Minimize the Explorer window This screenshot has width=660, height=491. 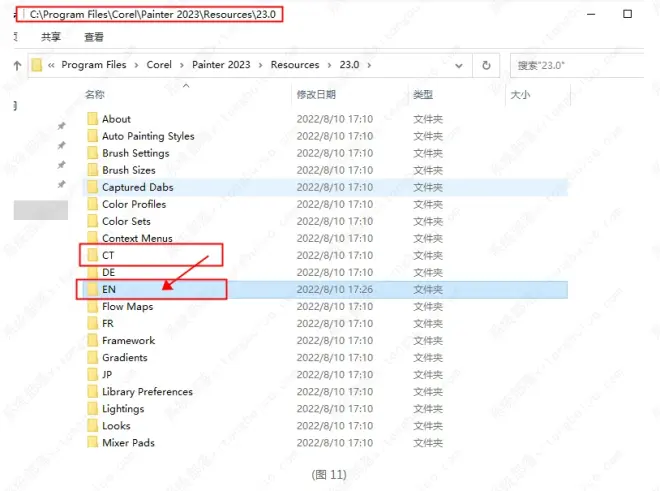pos(591,14)
